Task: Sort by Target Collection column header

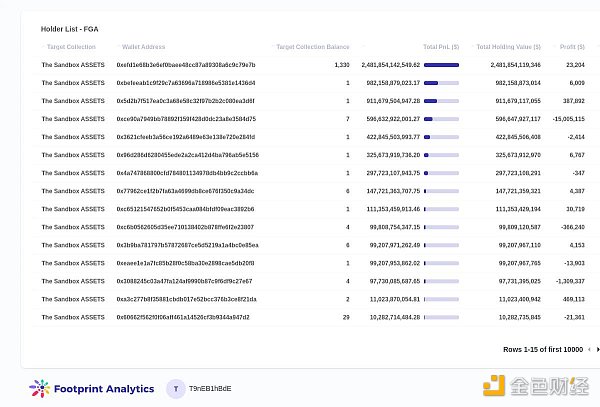Action: click(x=71, y=47)
